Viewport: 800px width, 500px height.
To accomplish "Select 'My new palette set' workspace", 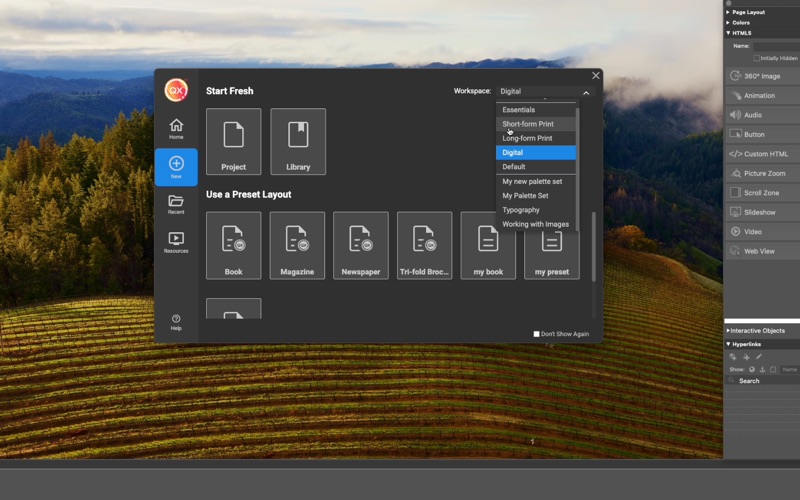I will pos(536,182).
